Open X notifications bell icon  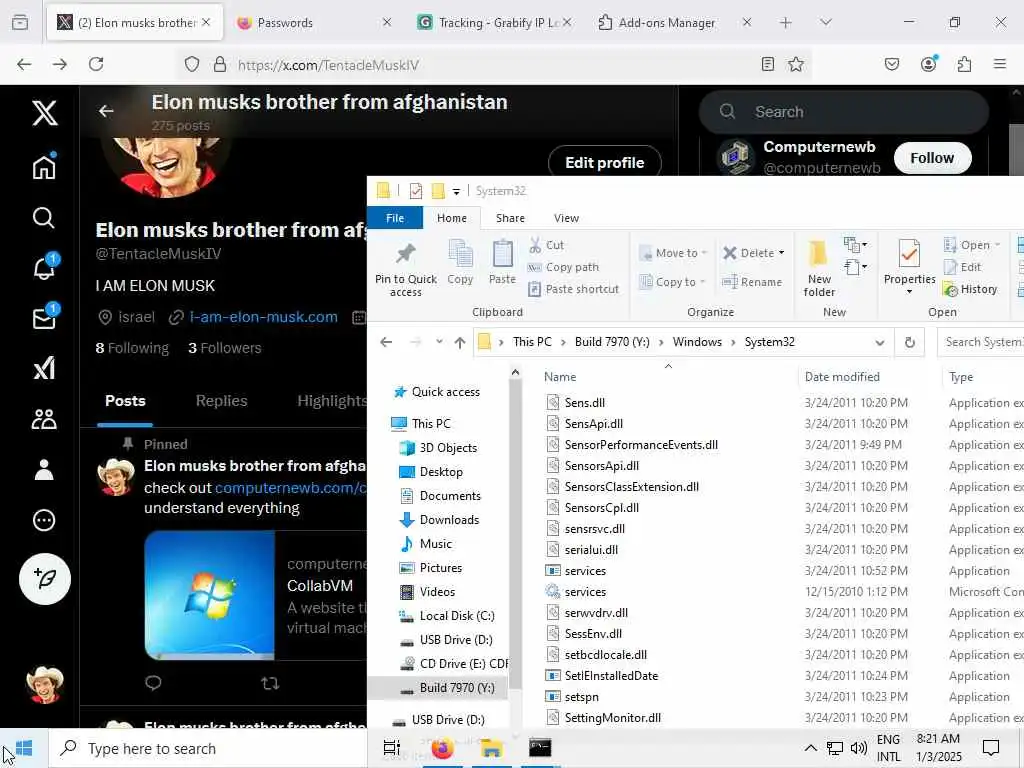coord(44,268)
